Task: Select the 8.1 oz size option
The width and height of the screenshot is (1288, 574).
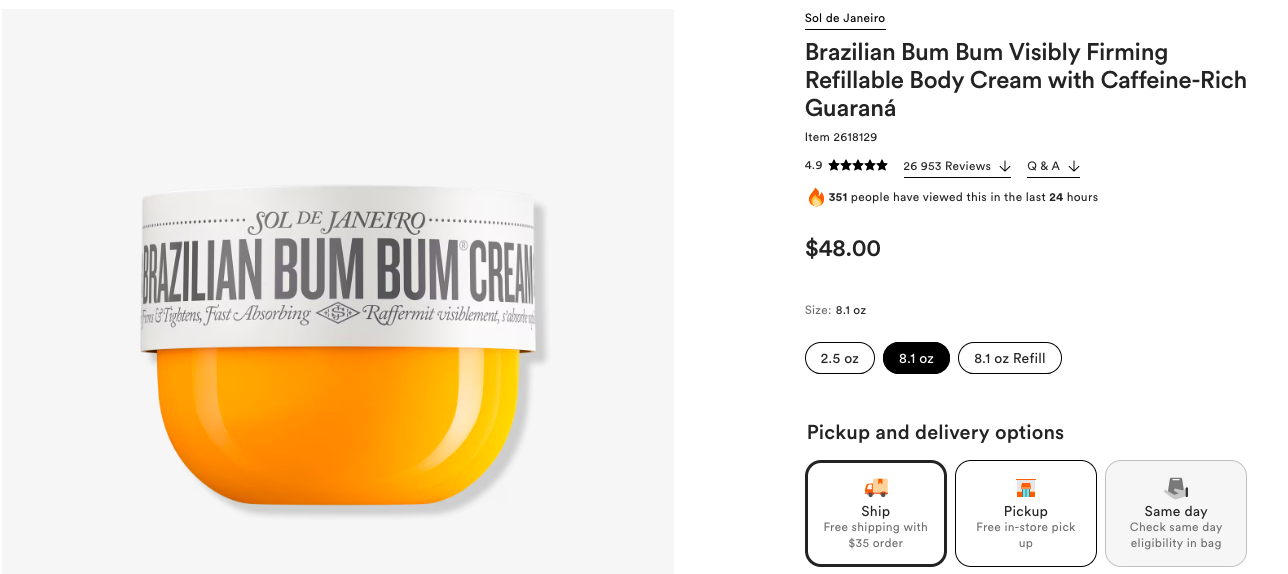Action: 916,358
